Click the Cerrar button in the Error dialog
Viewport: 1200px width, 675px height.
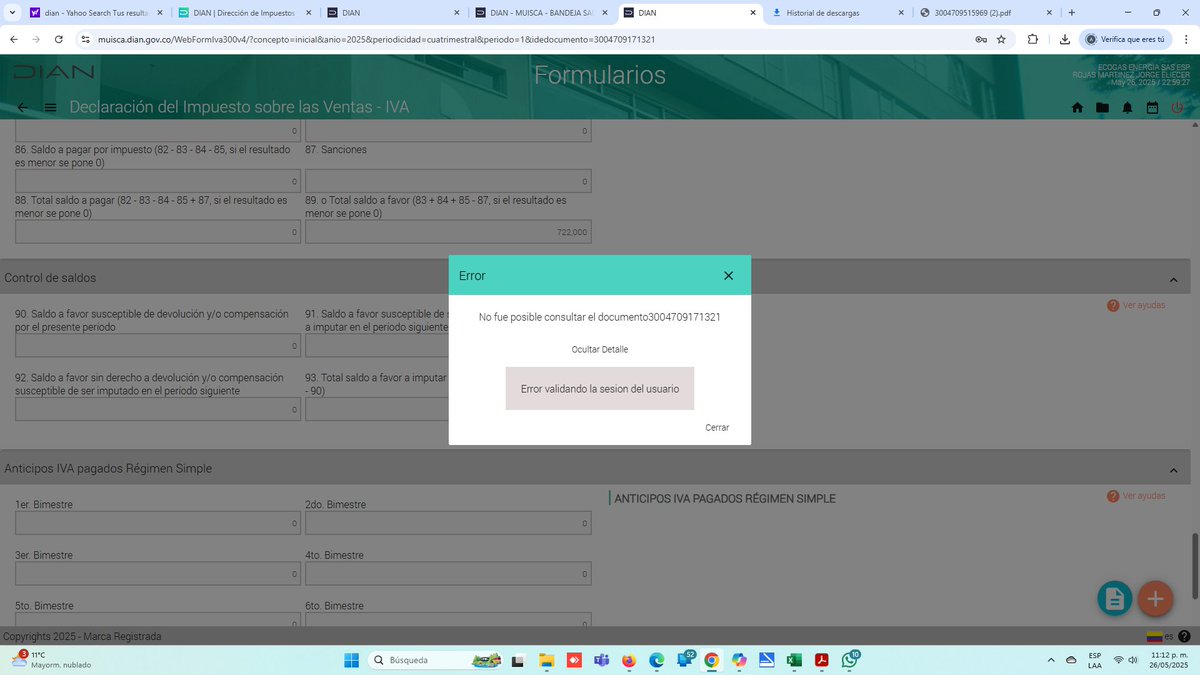(x=717, y=427)
